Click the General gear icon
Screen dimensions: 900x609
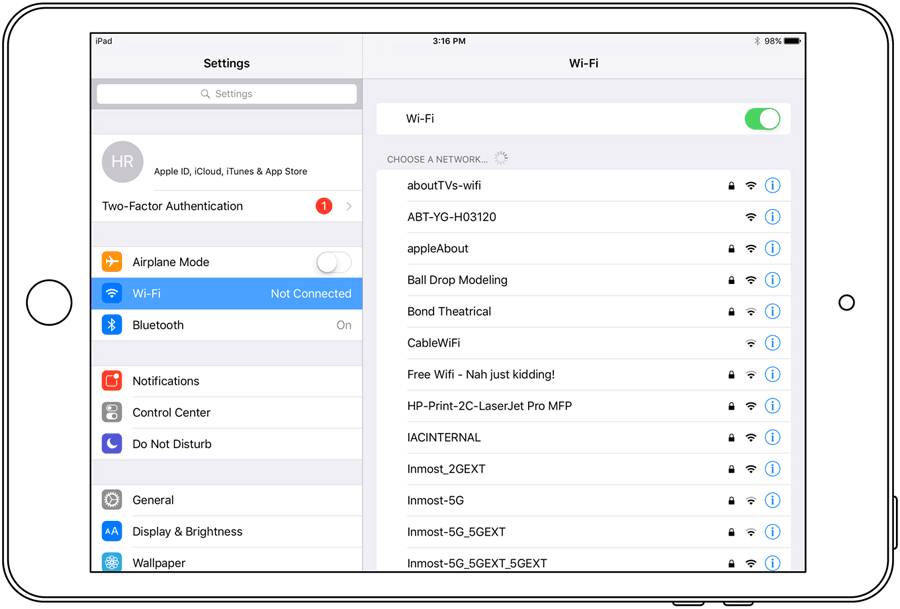pyautogui.click(x=112, y=500)
